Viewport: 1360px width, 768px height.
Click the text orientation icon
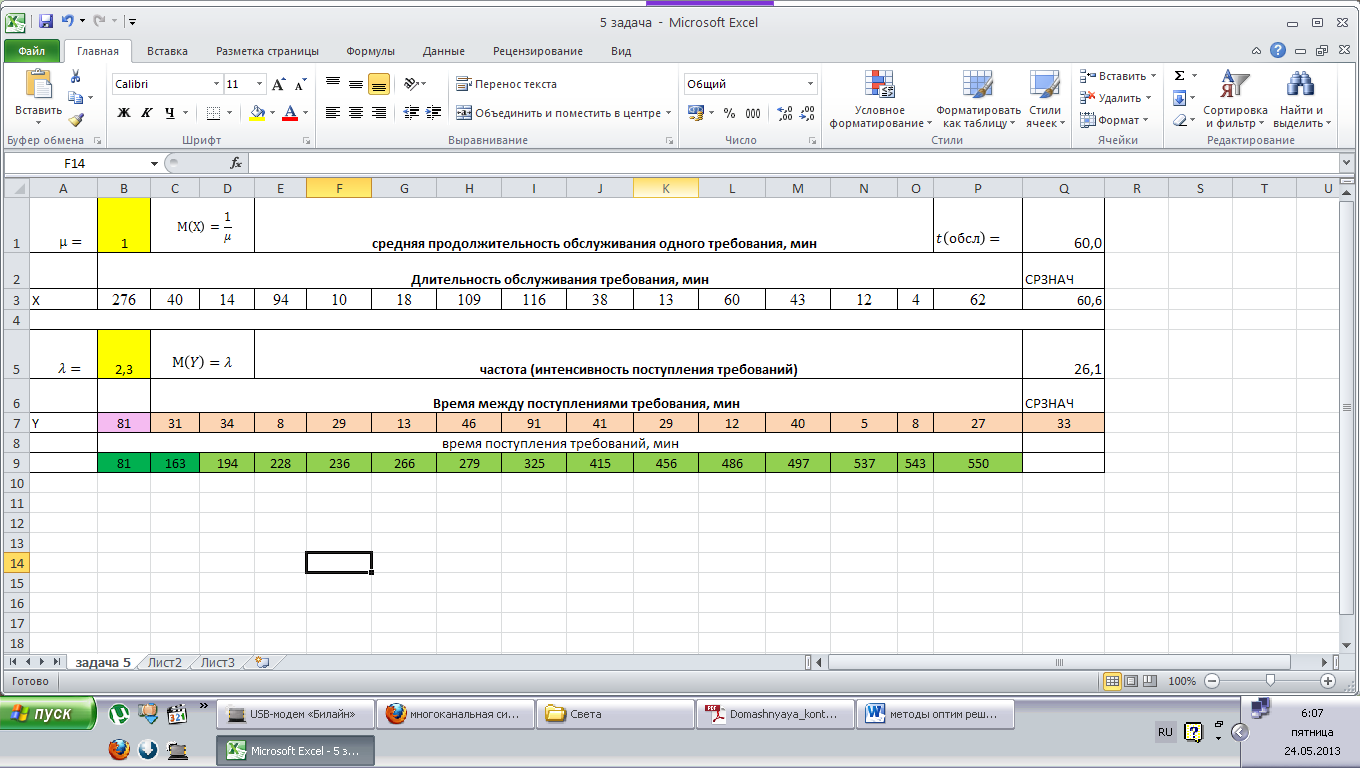(x=411, y=84)
